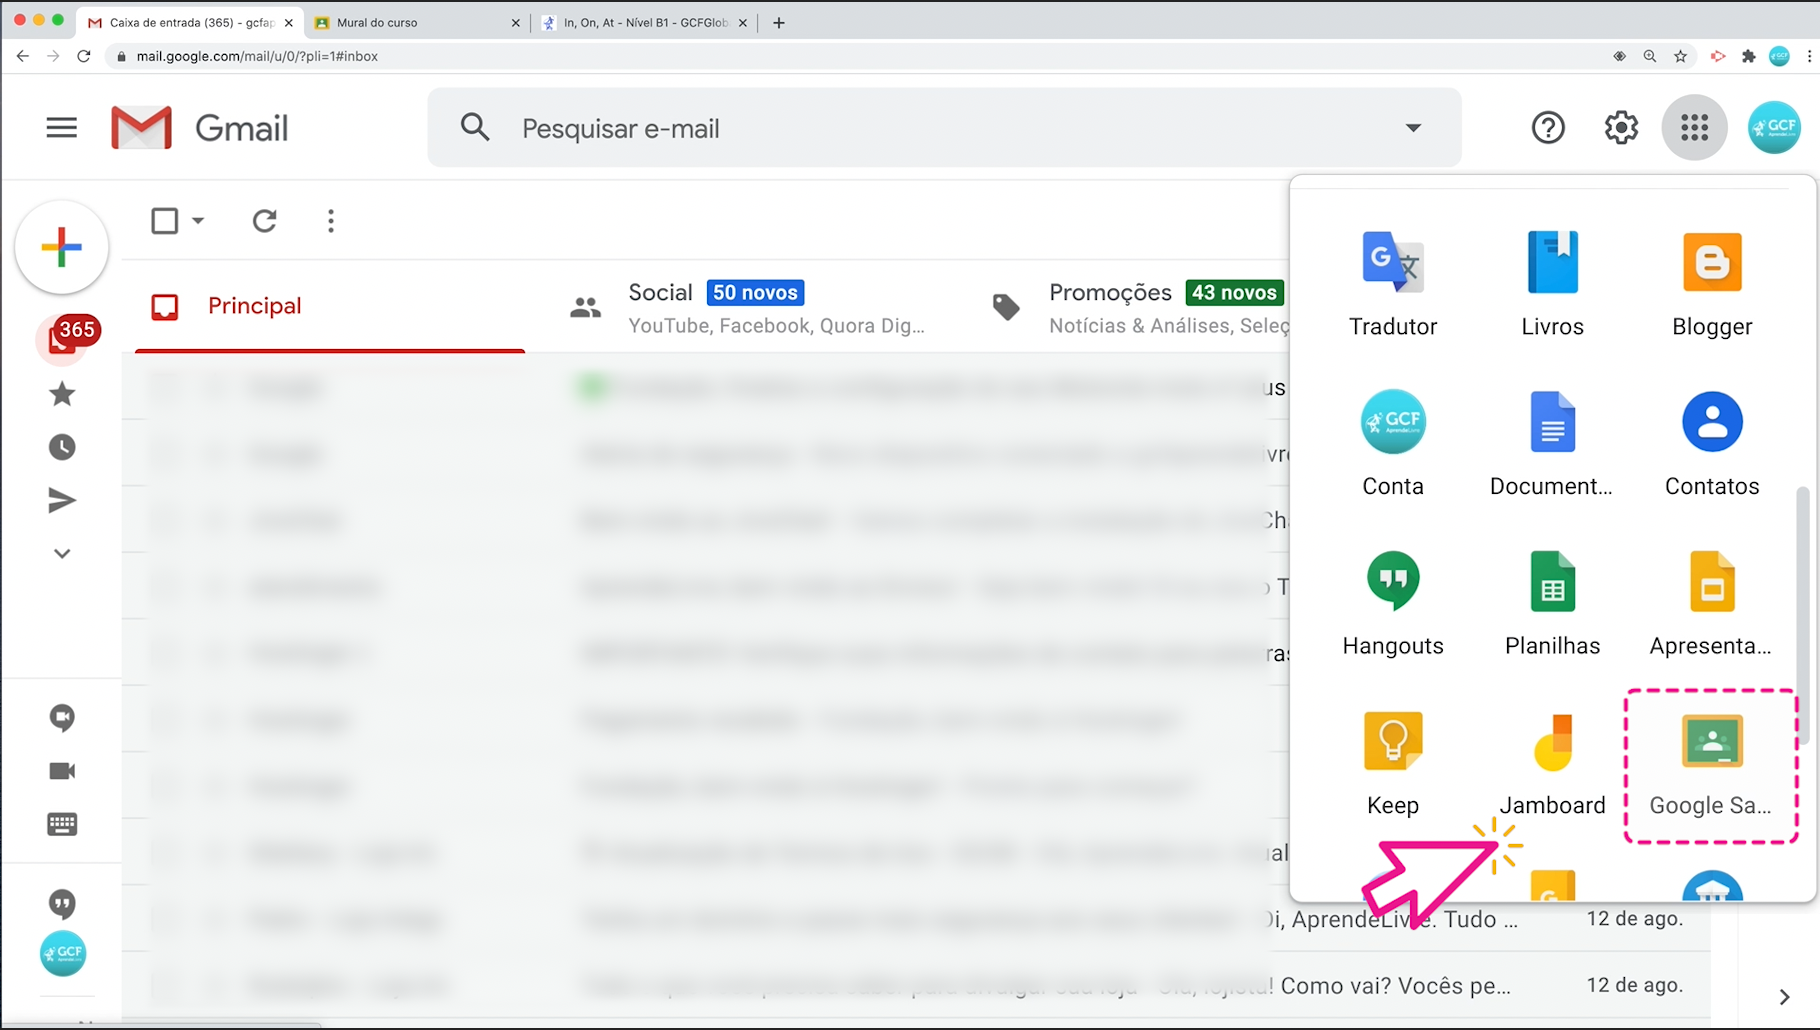Switch to the Principal tab
This screenshot has width=1820, height=1030.
pyautogui.click(x=330, y=306)
